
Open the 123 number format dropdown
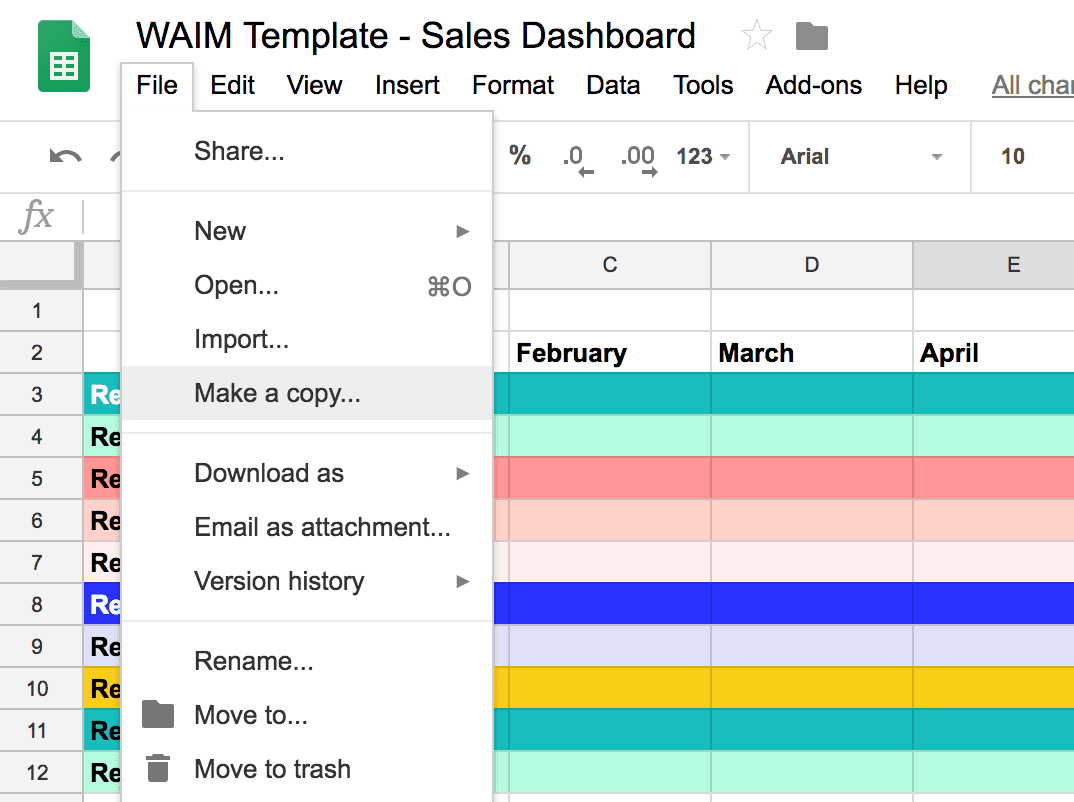click(x=703, y=157)
